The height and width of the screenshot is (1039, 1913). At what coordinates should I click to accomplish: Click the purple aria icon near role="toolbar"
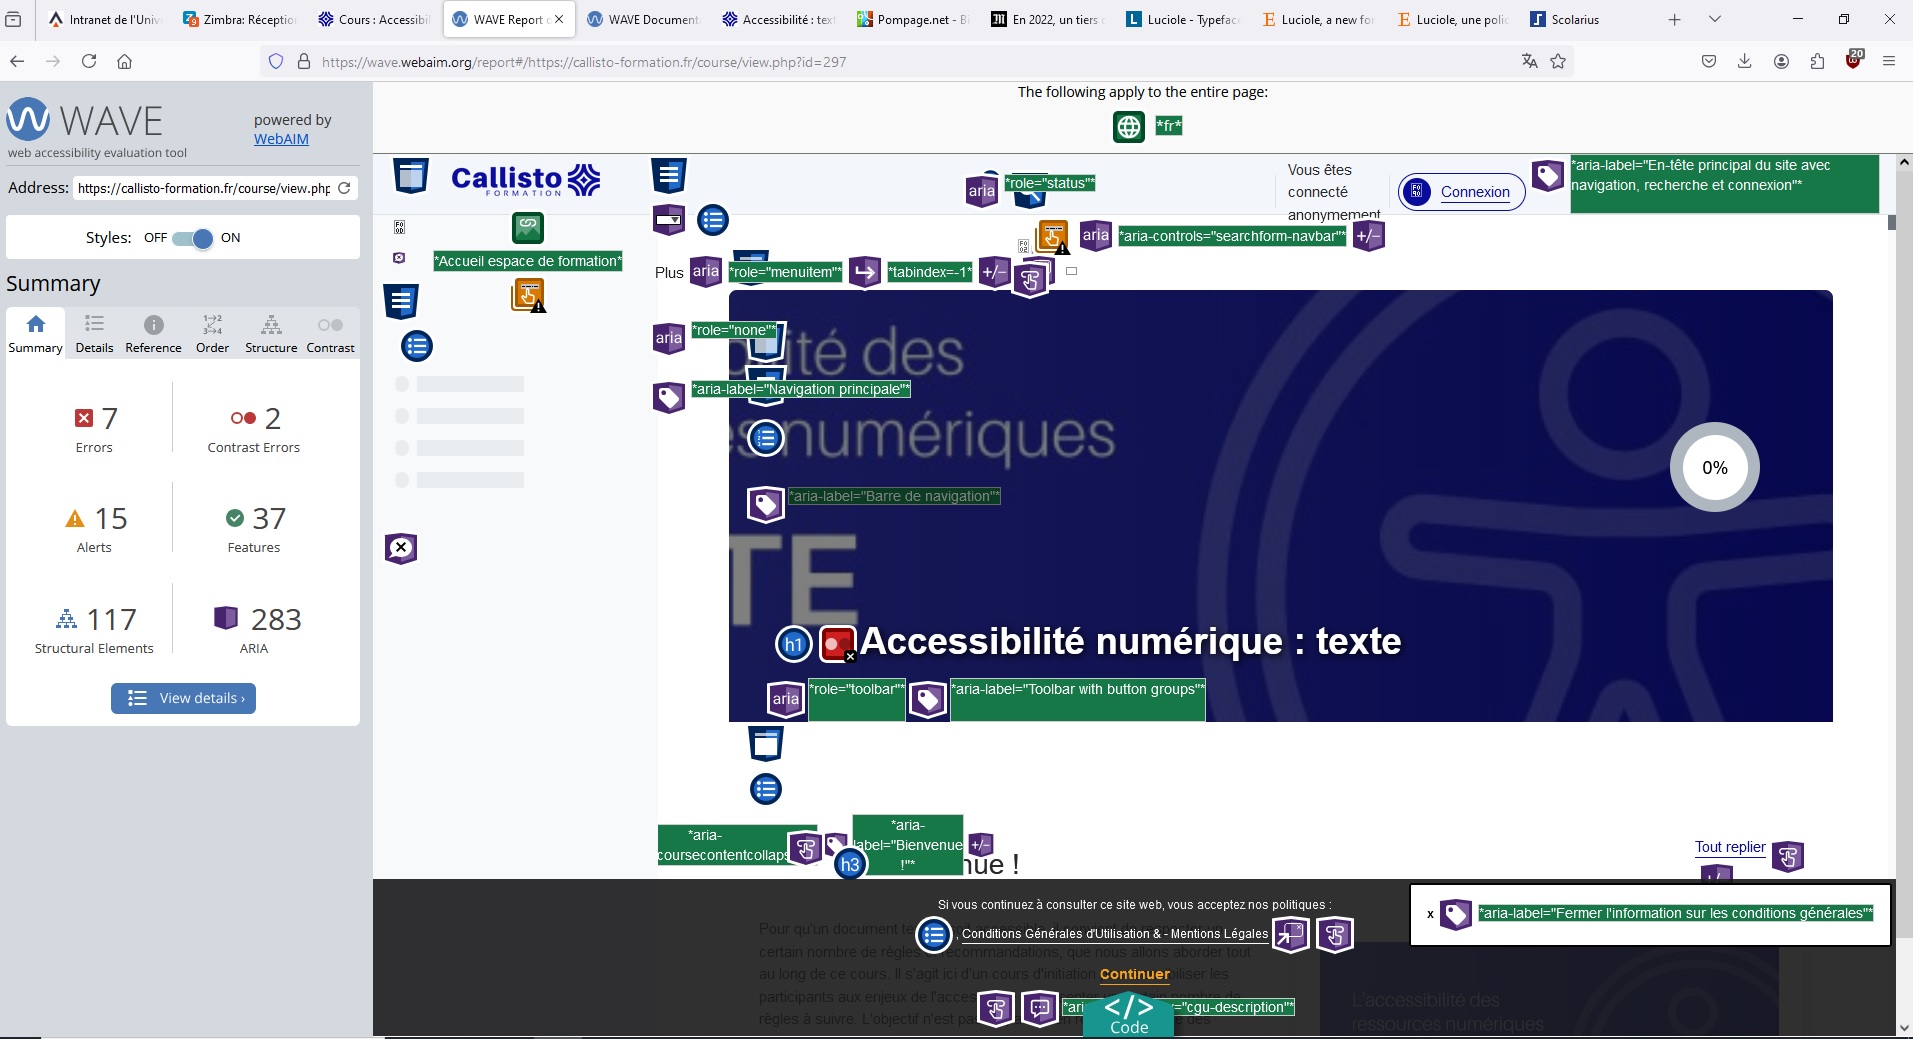784,700
